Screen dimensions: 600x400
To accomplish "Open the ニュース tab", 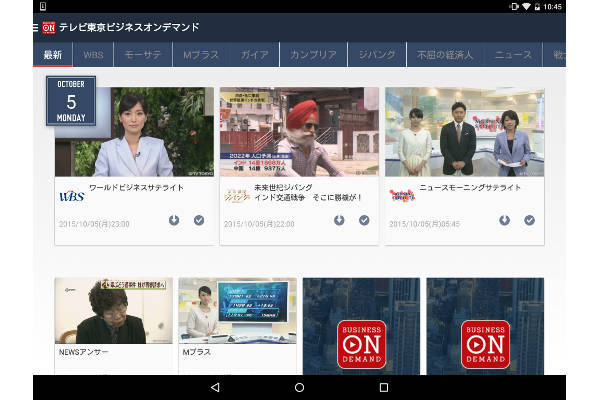I will tap(513, 55).
